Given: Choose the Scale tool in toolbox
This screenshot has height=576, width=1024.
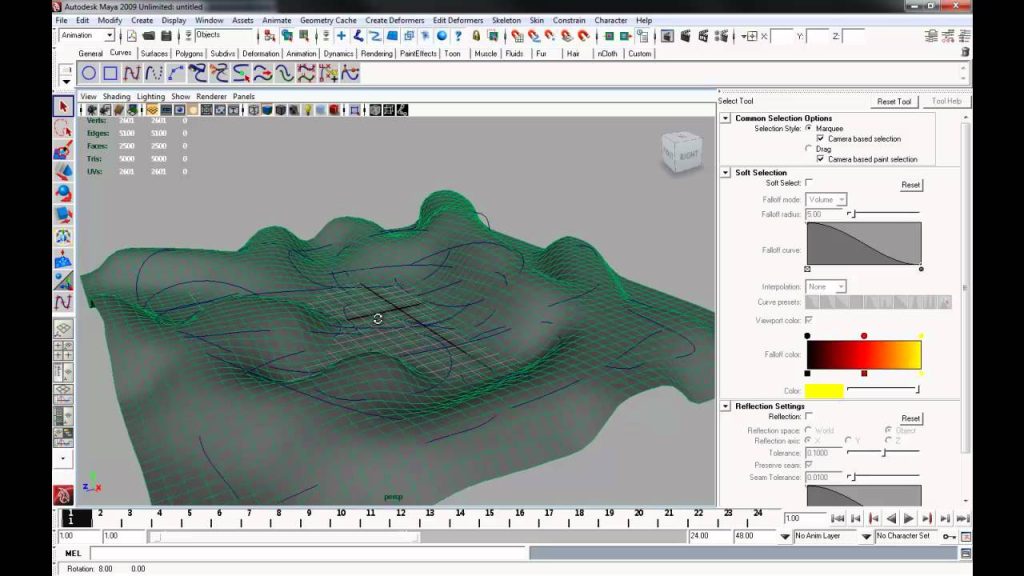Looking at the screenshot, I should 63,215.
